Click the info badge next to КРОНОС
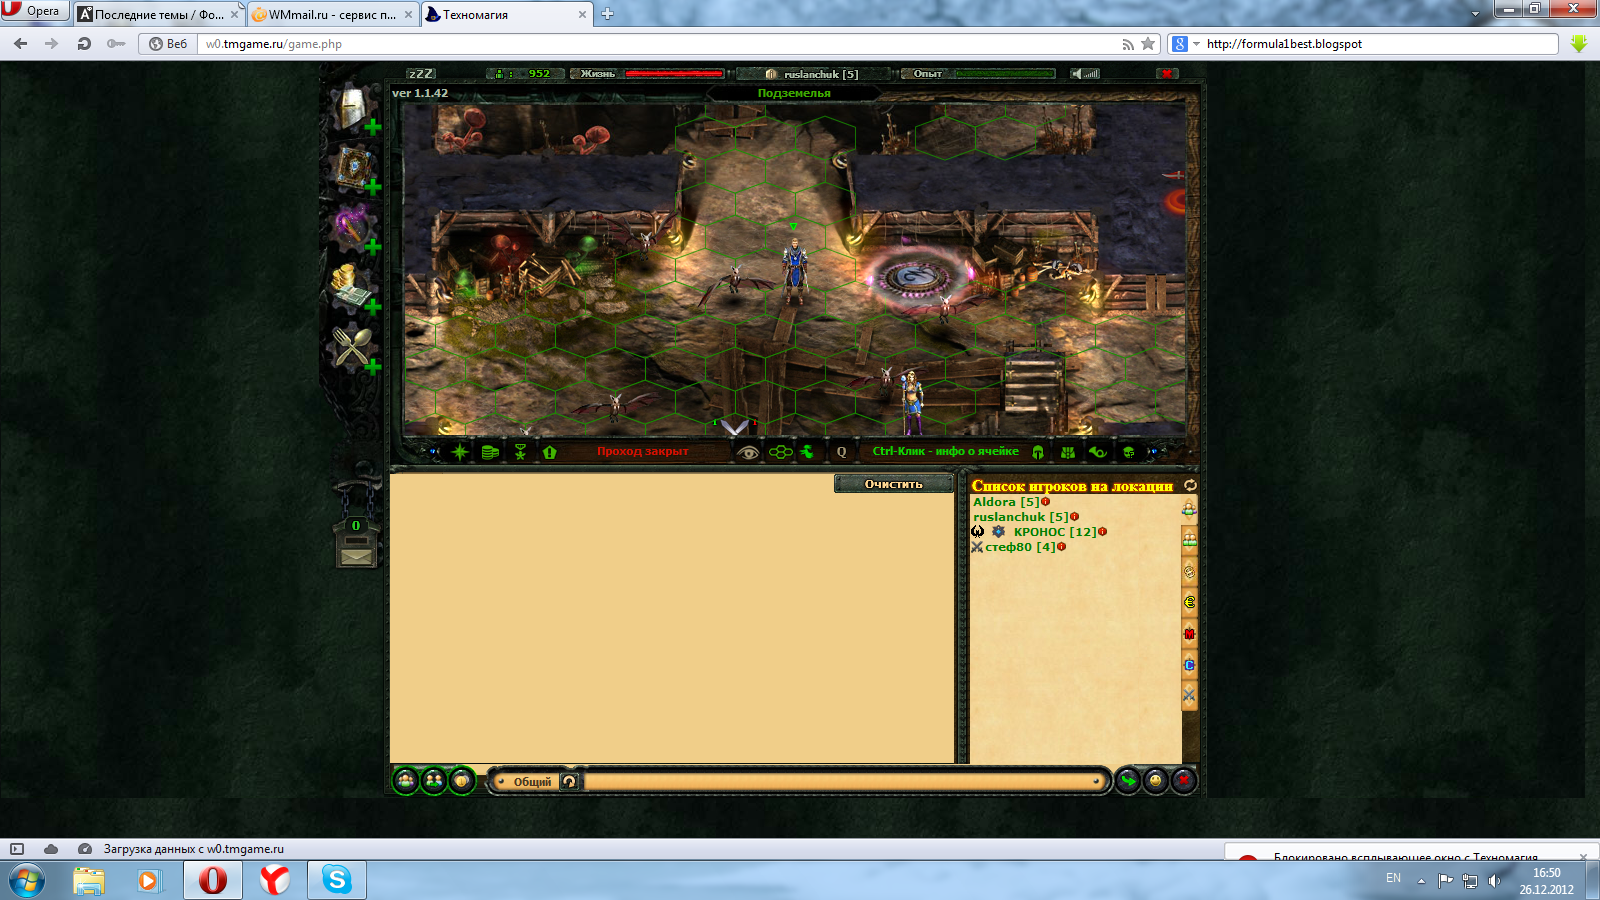 [x=1103, y=532]
